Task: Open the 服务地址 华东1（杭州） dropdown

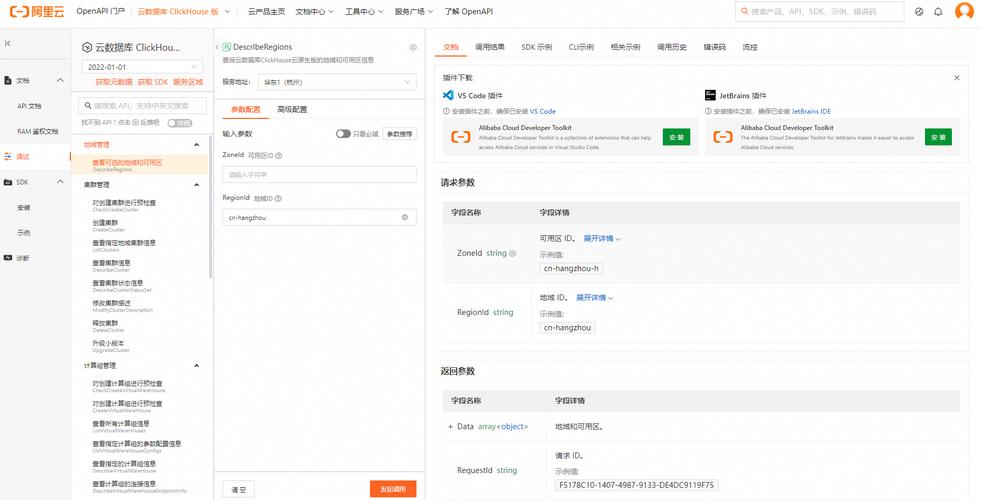Action: tap(337, 82)
